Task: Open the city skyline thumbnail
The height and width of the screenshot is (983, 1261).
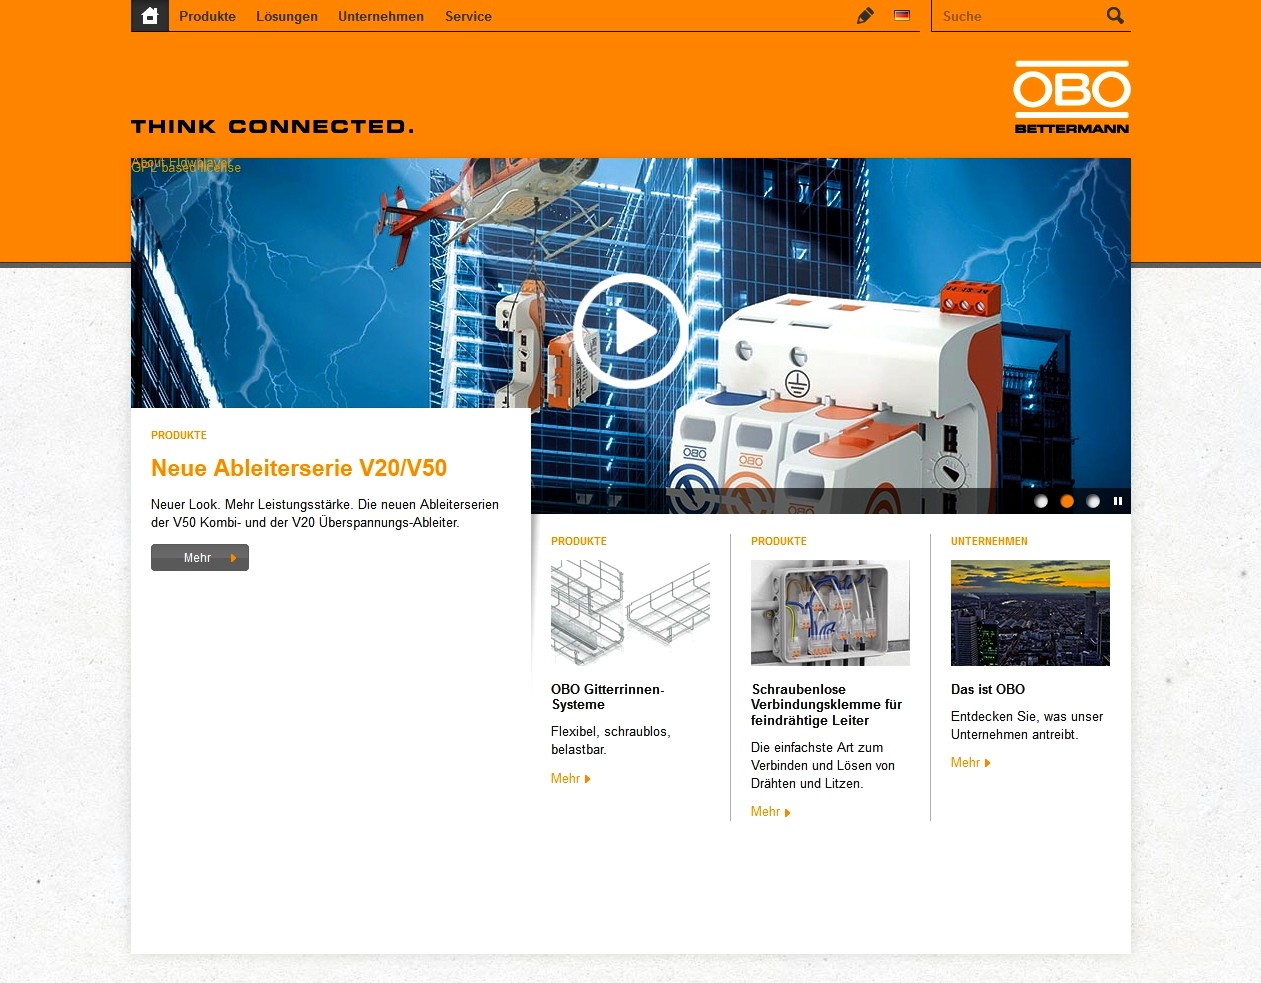Action: [x=1030, y=613]
